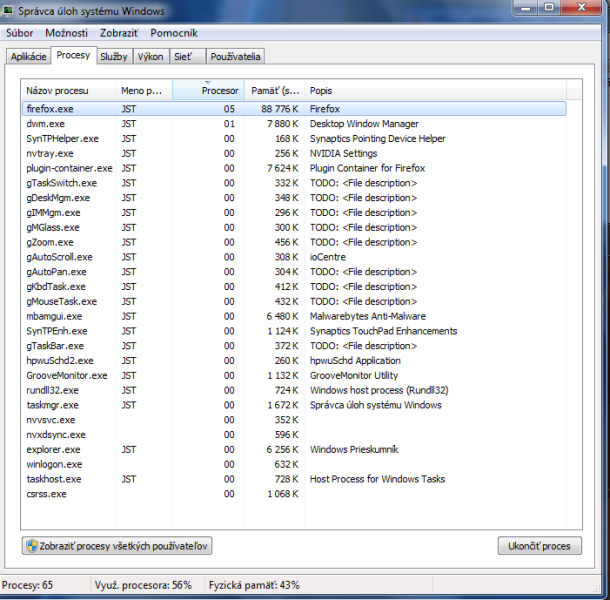The image size is (610, 600).
Task: Select nvxdsync.exe process
Action: point(294,434)
